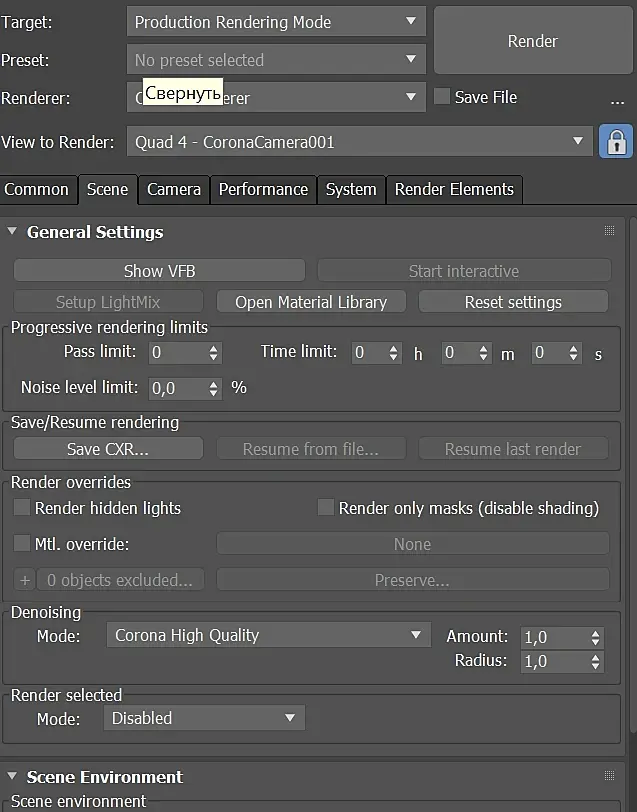Open the Target rendering mode dropdown

coord(276,22)
